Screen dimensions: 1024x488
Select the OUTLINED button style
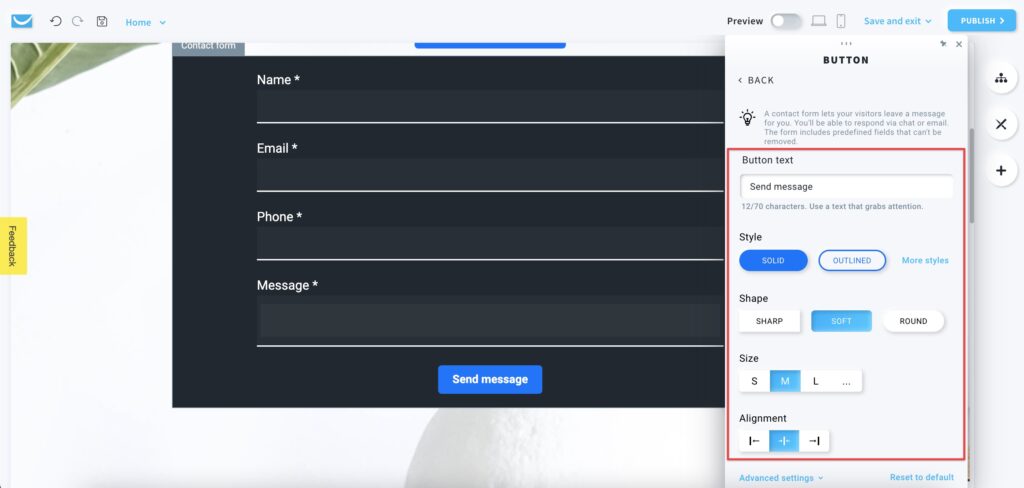tap(852, 260)
